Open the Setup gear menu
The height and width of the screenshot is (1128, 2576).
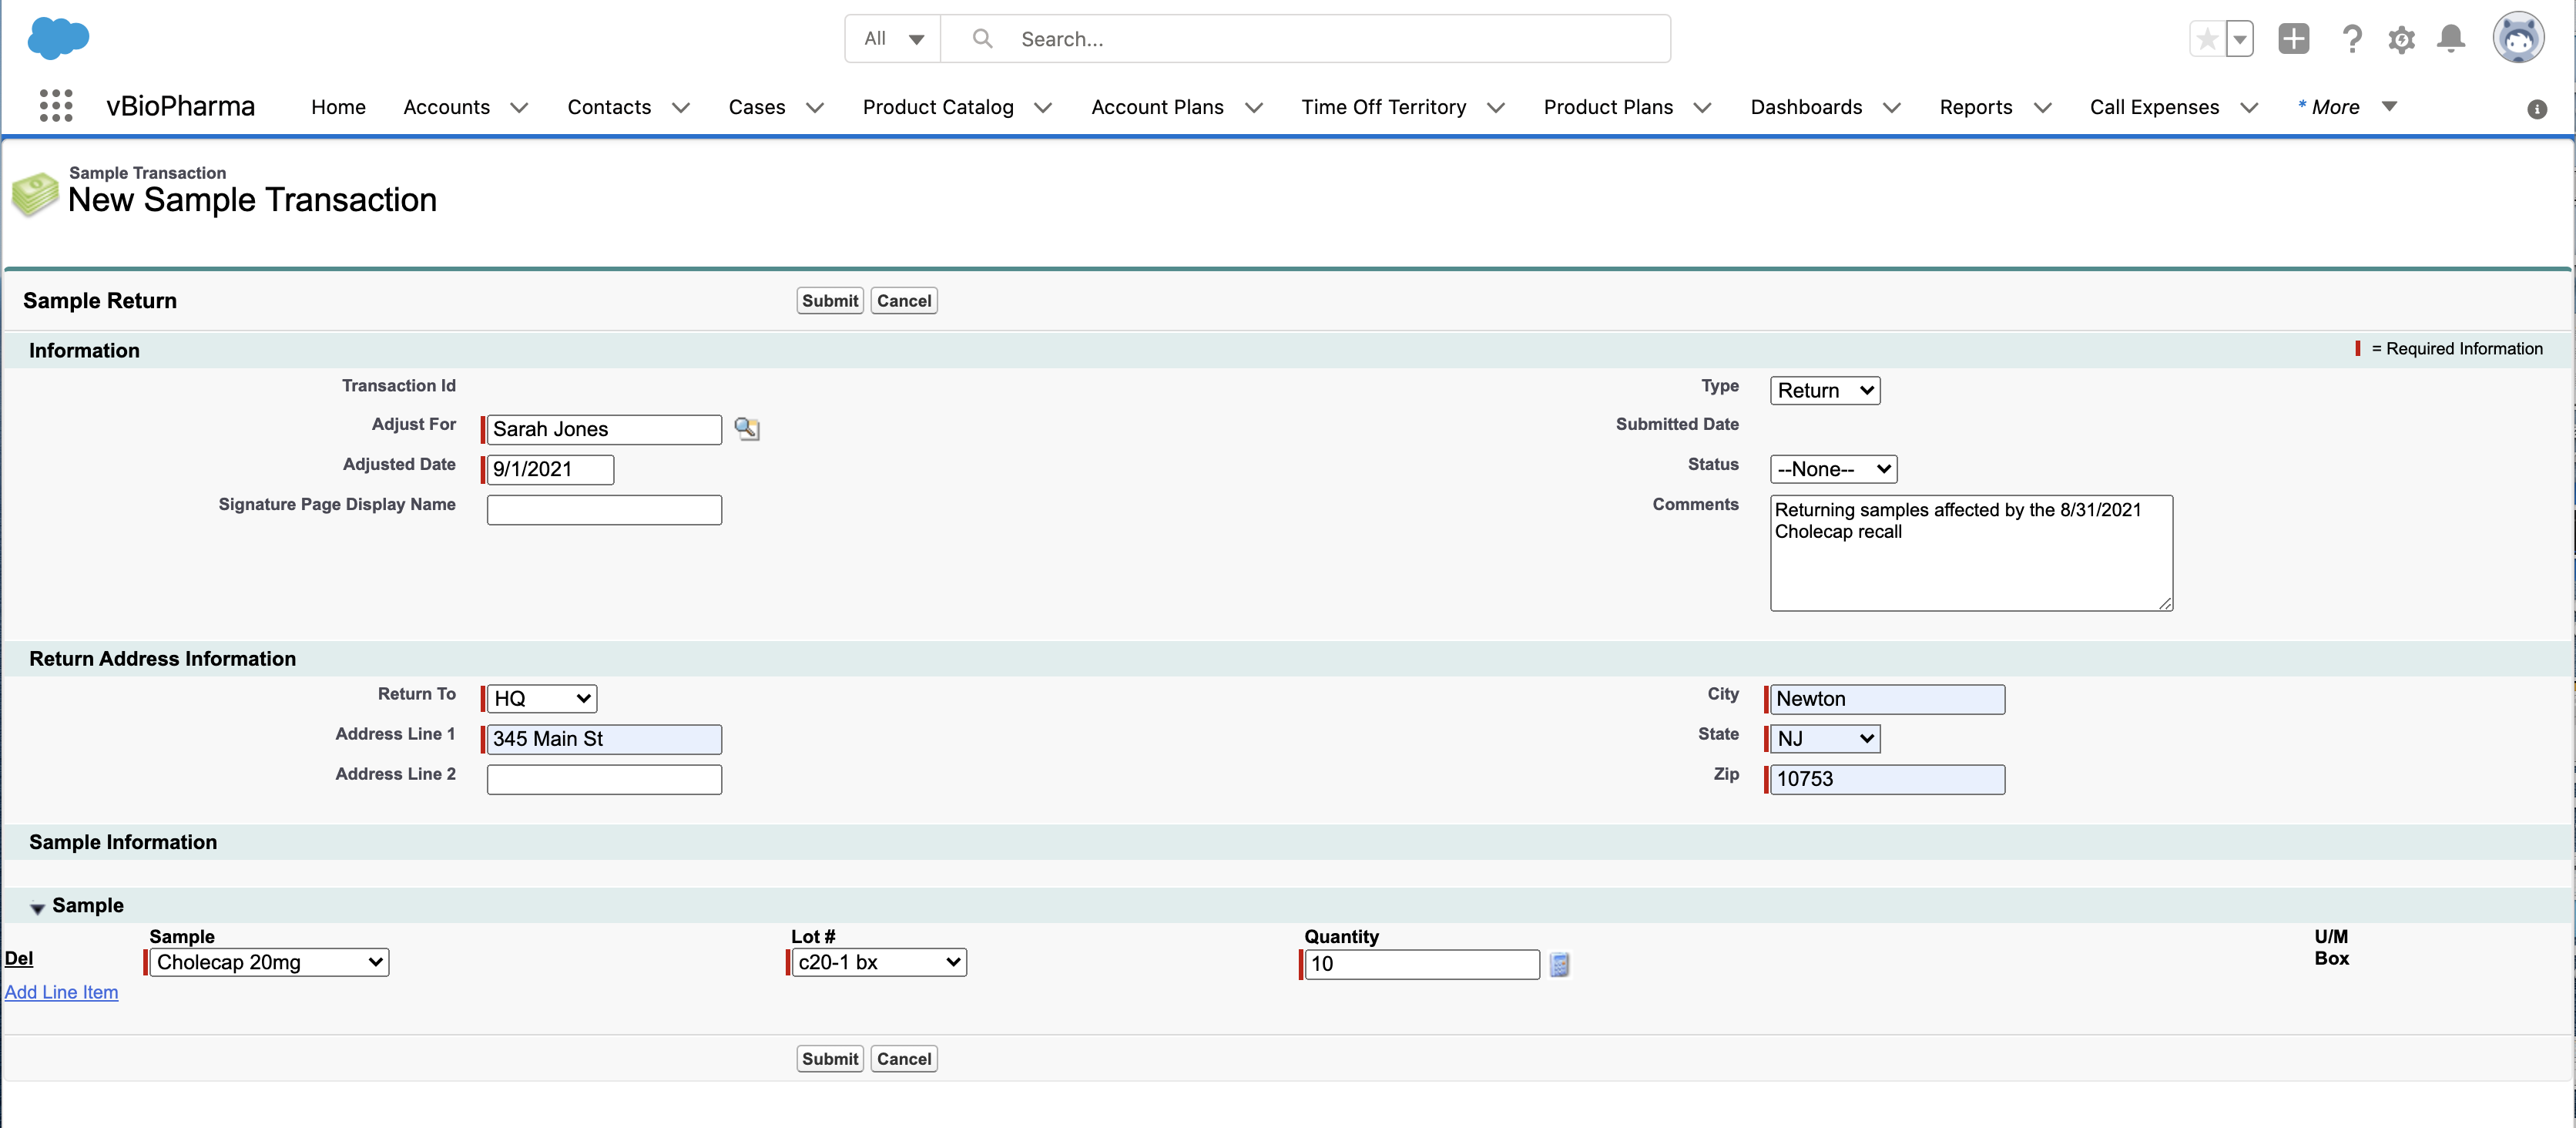coord(2401,39)
